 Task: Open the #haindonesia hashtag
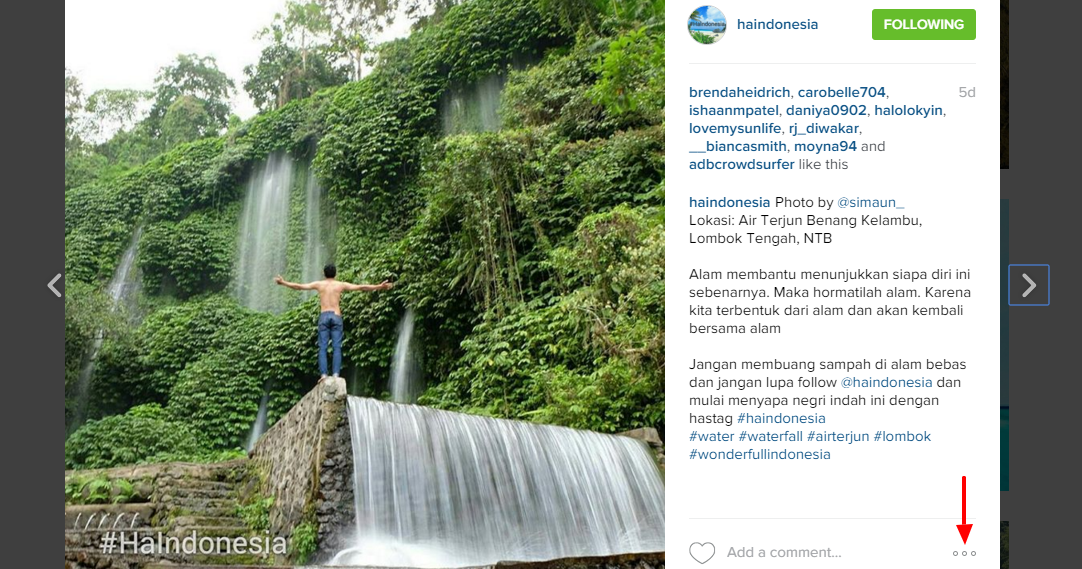pos(781,419)
